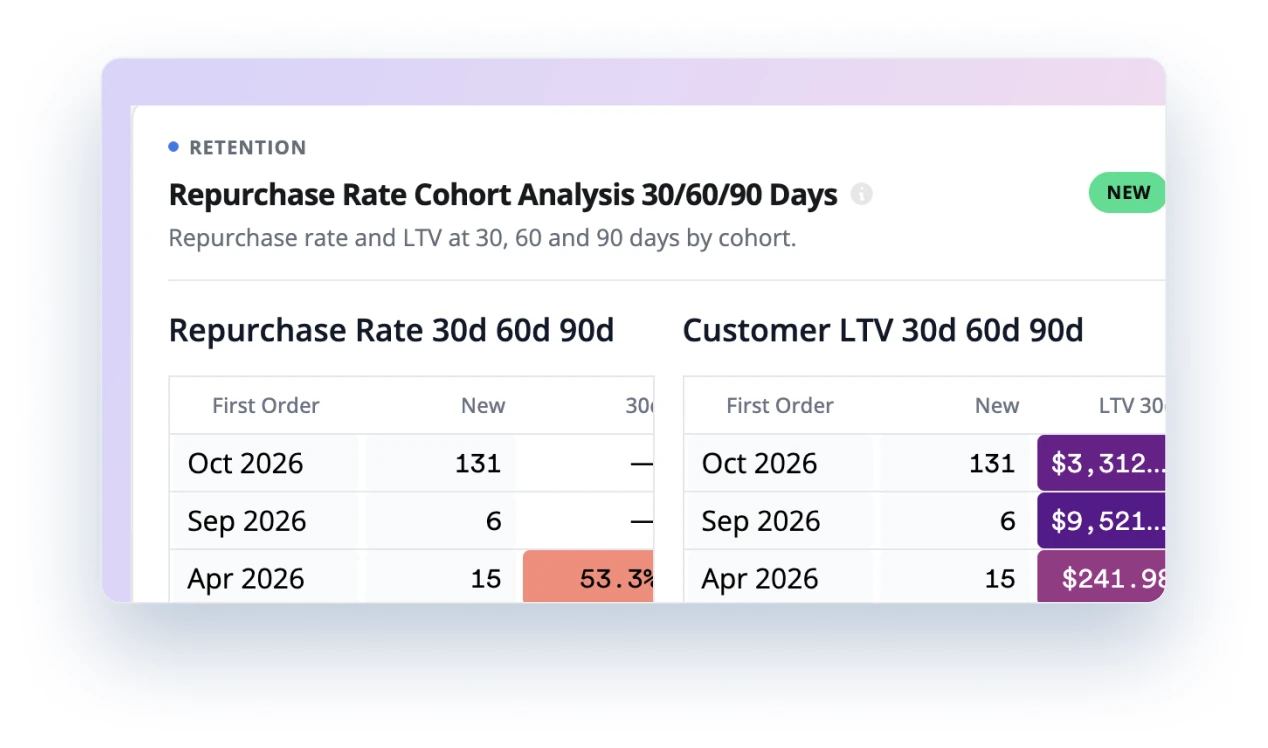Click New column header in Repurchase Rate table
1268x748 pixels.
[x=483, y=406]
